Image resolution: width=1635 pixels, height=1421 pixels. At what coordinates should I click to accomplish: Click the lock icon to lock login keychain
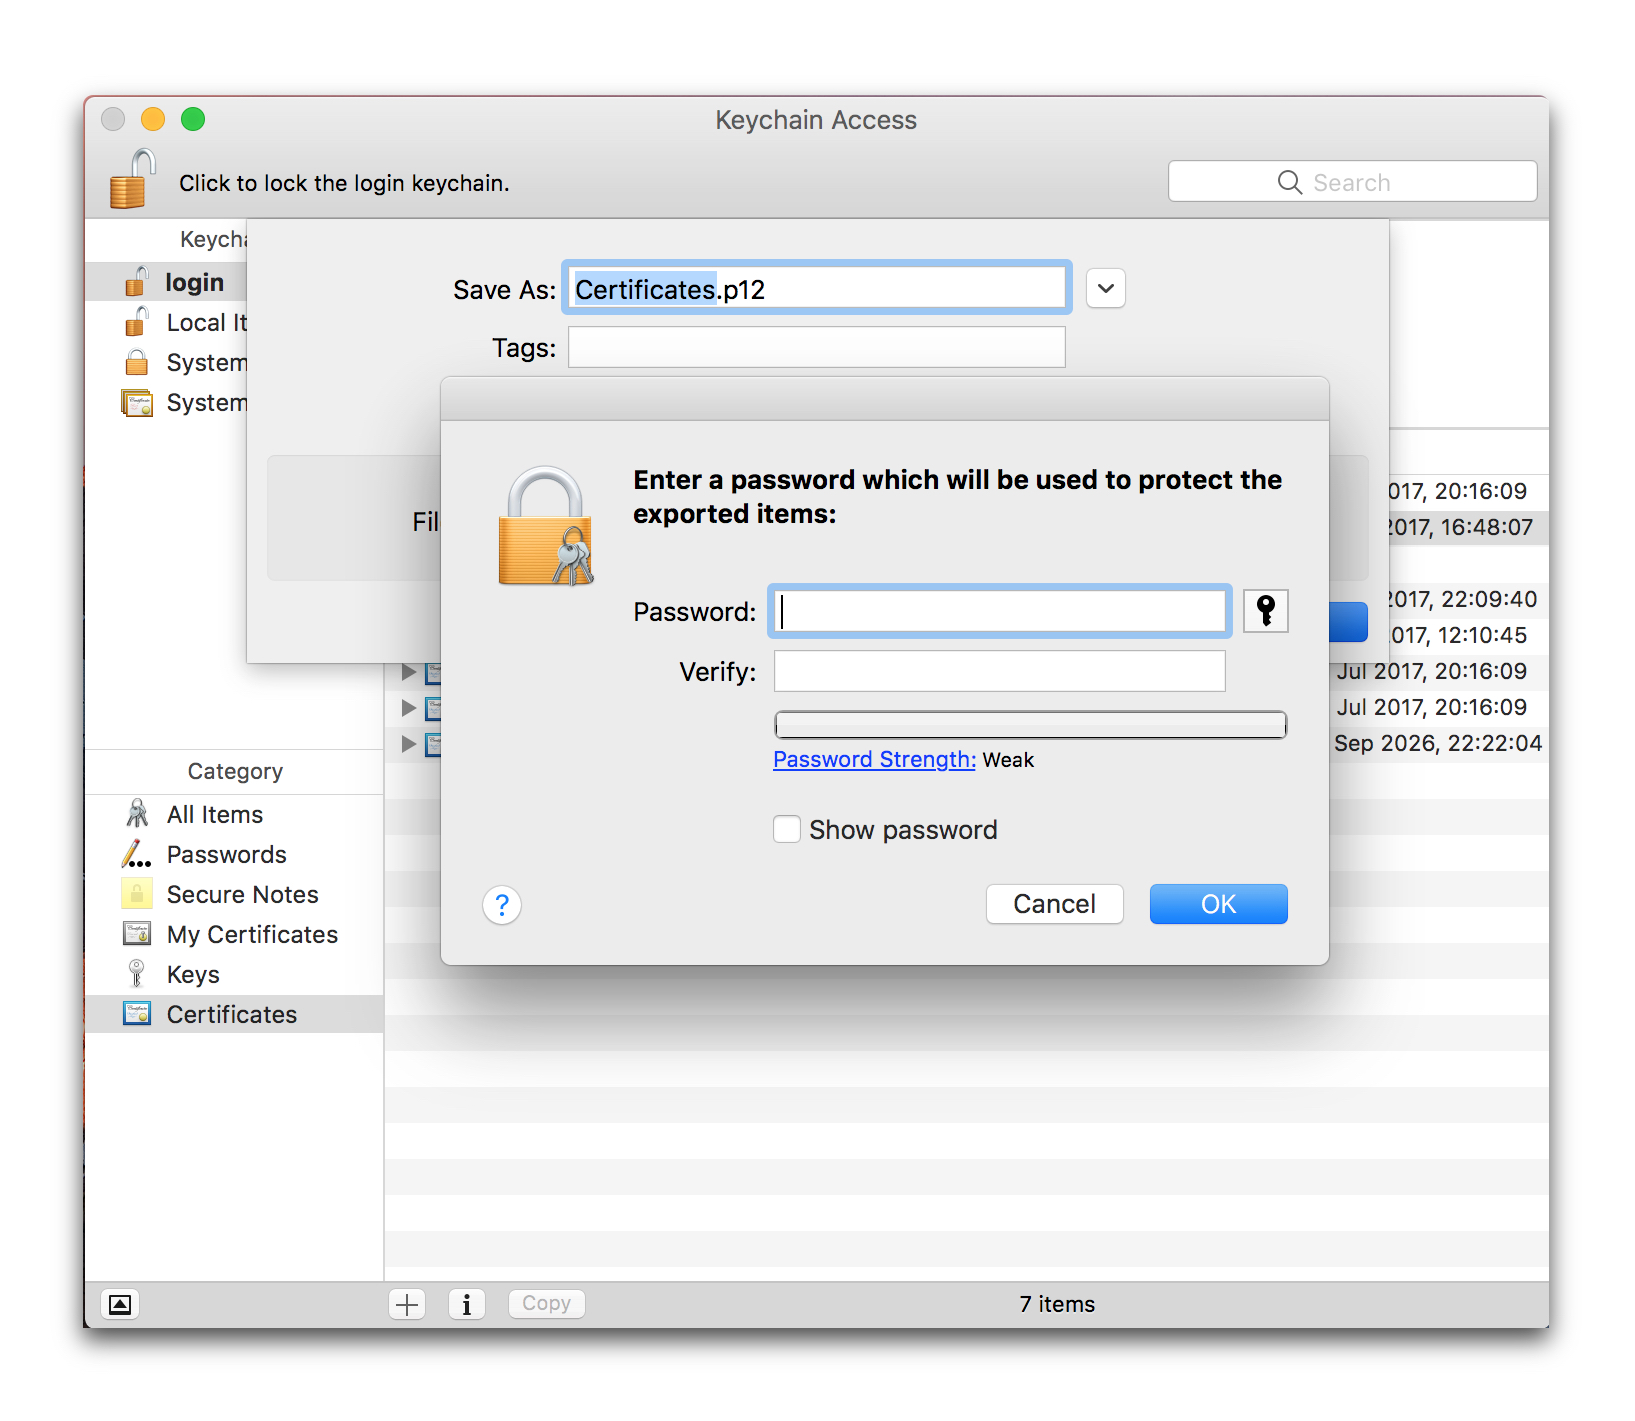133,180
